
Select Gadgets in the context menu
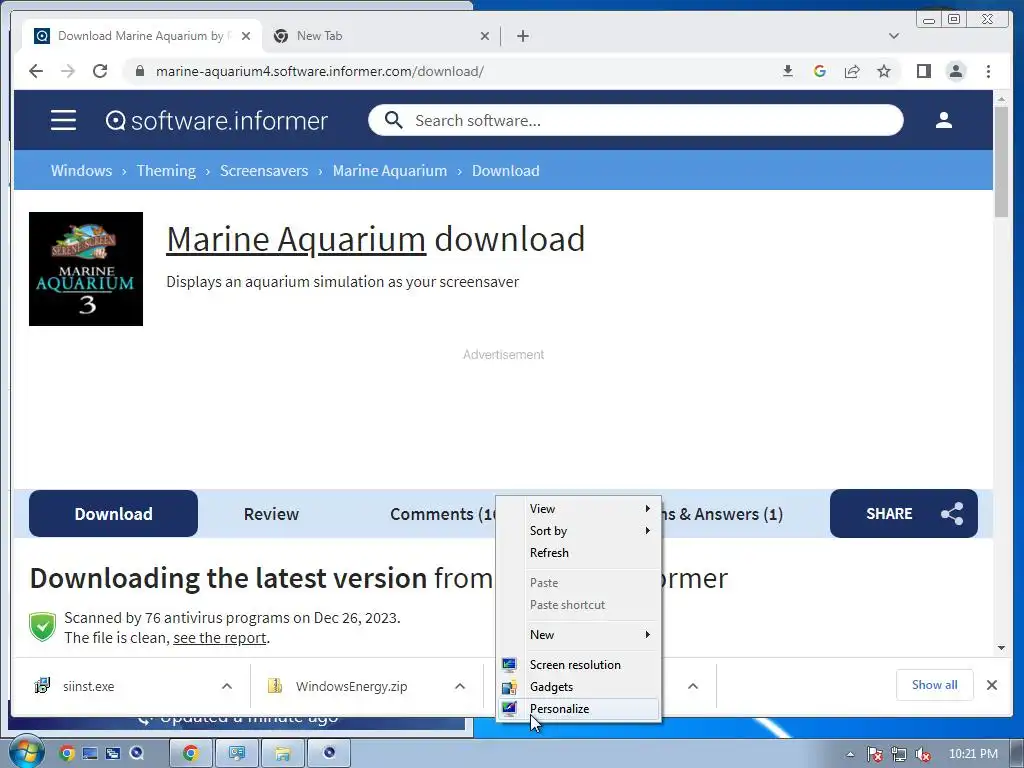click(579, 687)
